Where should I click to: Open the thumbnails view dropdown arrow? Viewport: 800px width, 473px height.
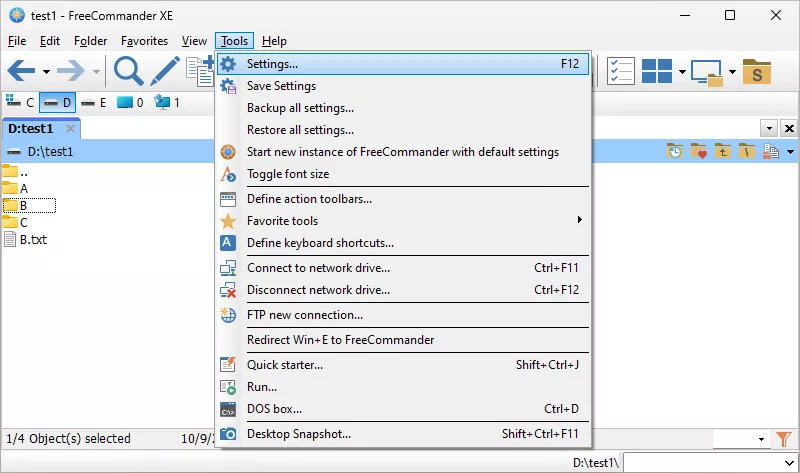tap(682, 71)
